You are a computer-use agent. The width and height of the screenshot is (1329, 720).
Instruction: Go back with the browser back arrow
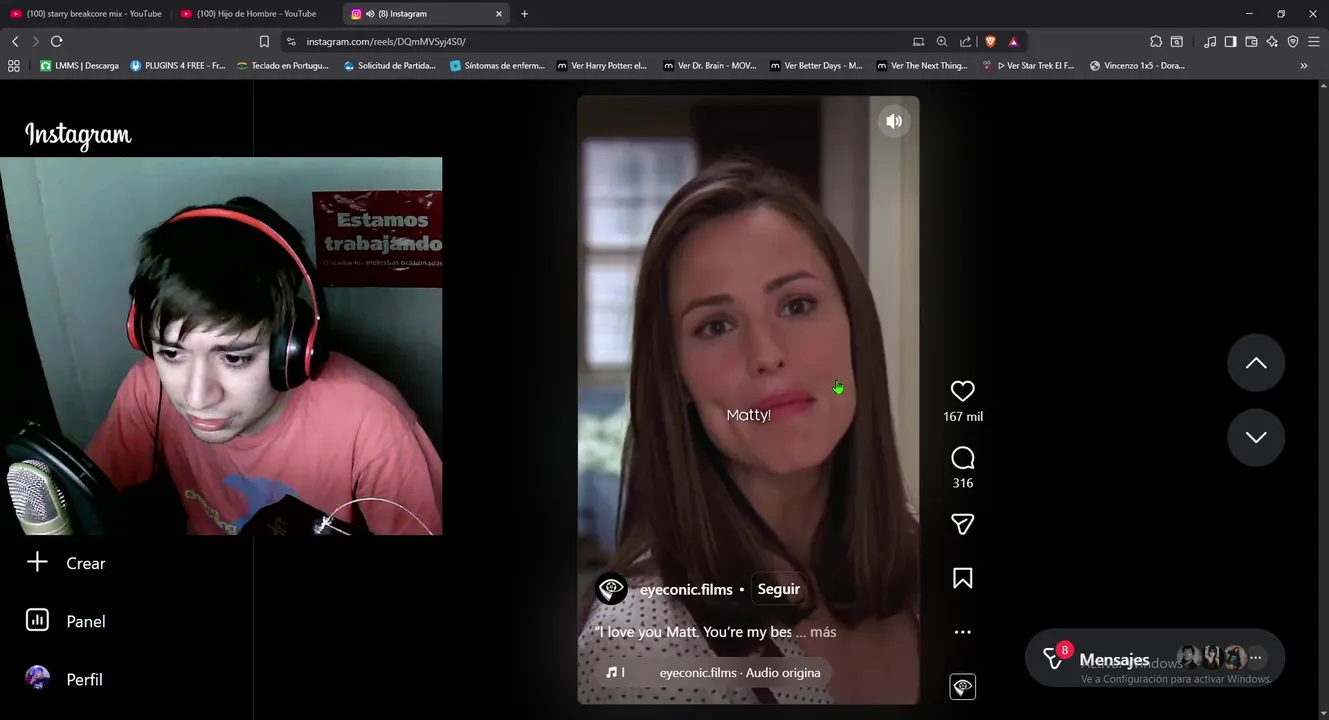click(x=15, y=41)
